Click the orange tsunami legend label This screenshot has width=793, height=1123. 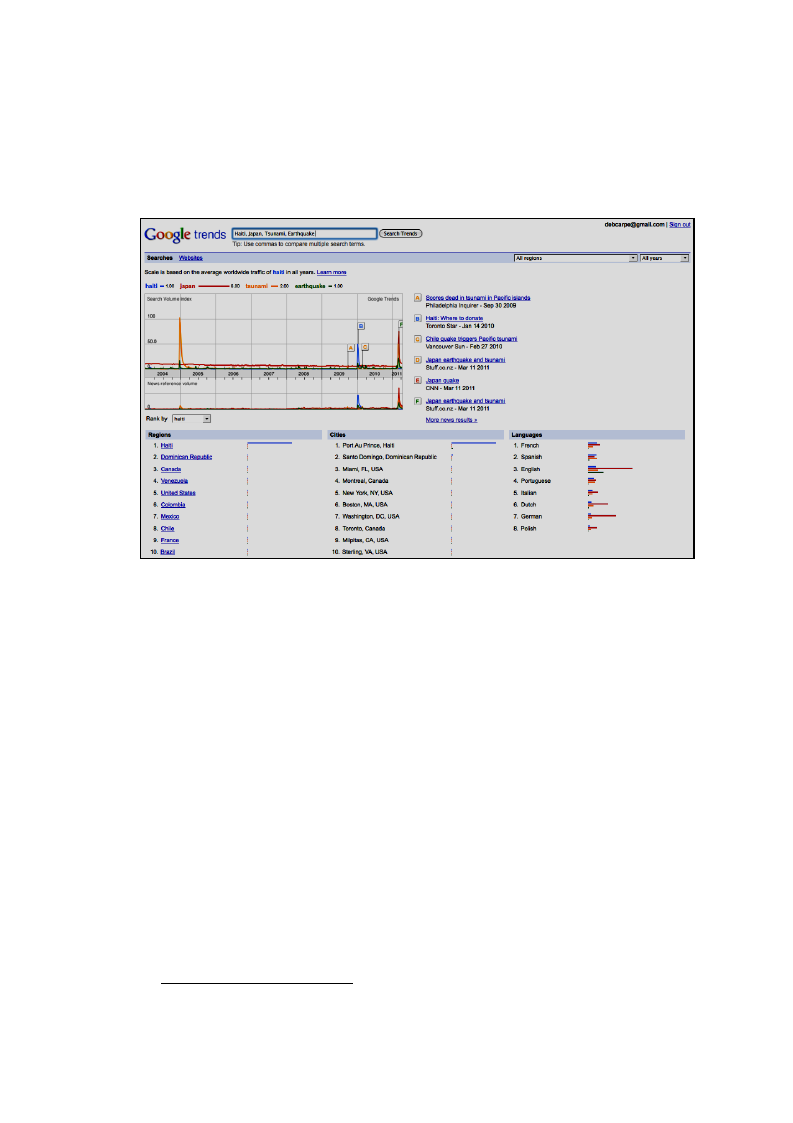click(256, 286)
